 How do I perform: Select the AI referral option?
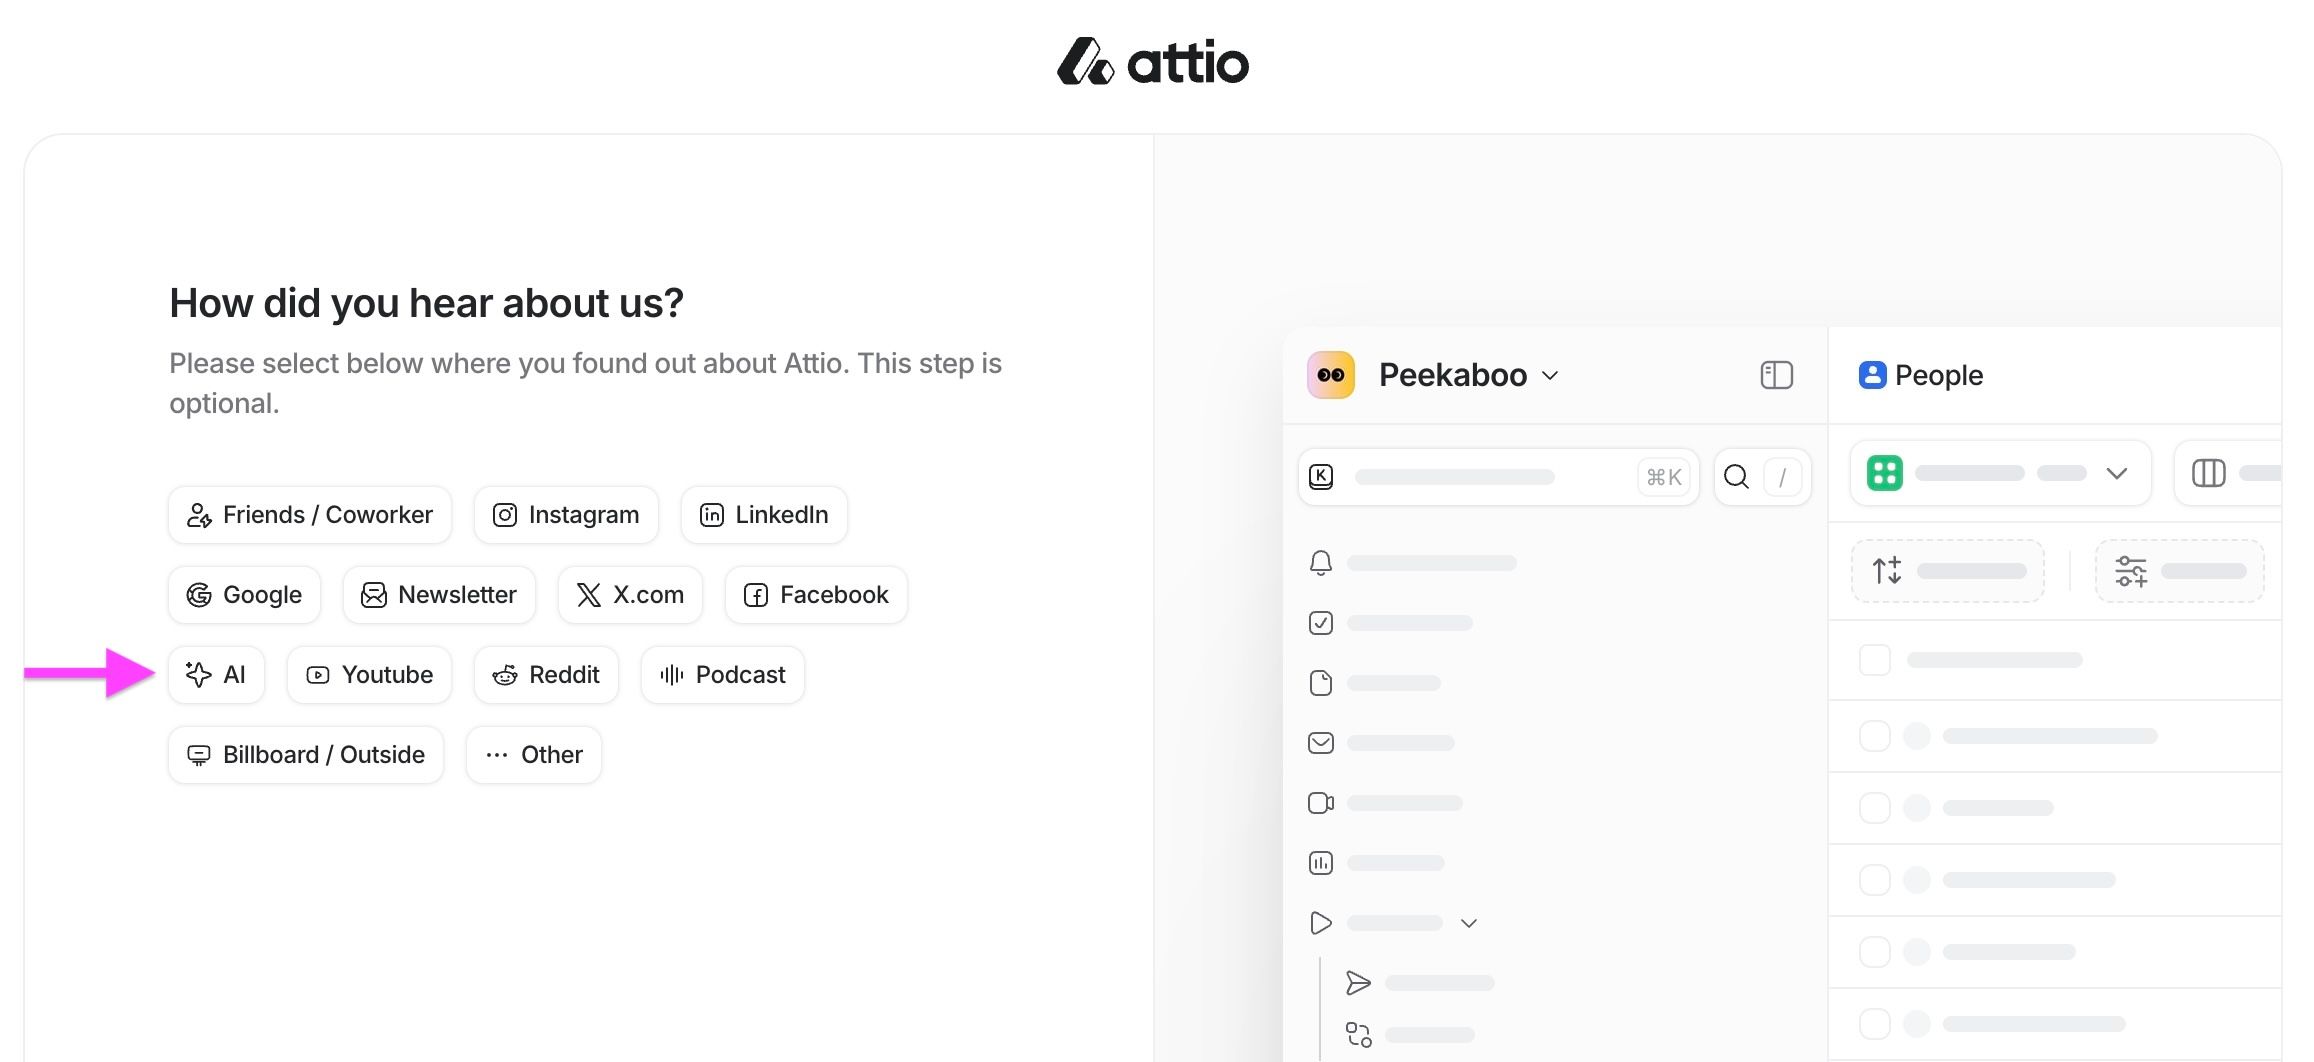216,674
